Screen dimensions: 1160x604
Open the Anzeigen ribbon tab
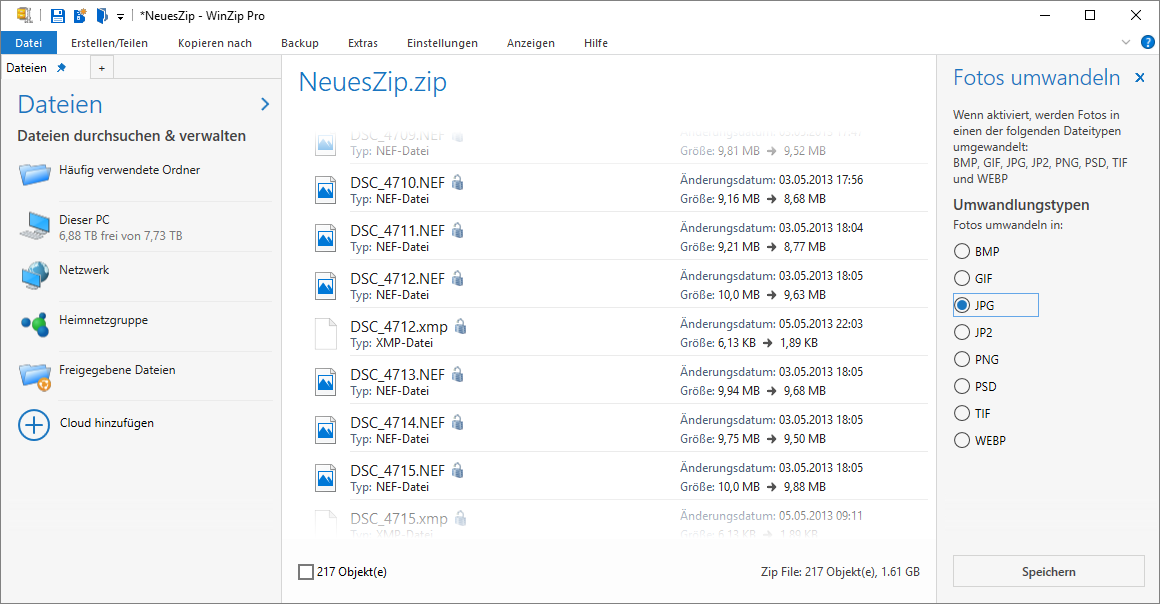click(x=530, y=43)
